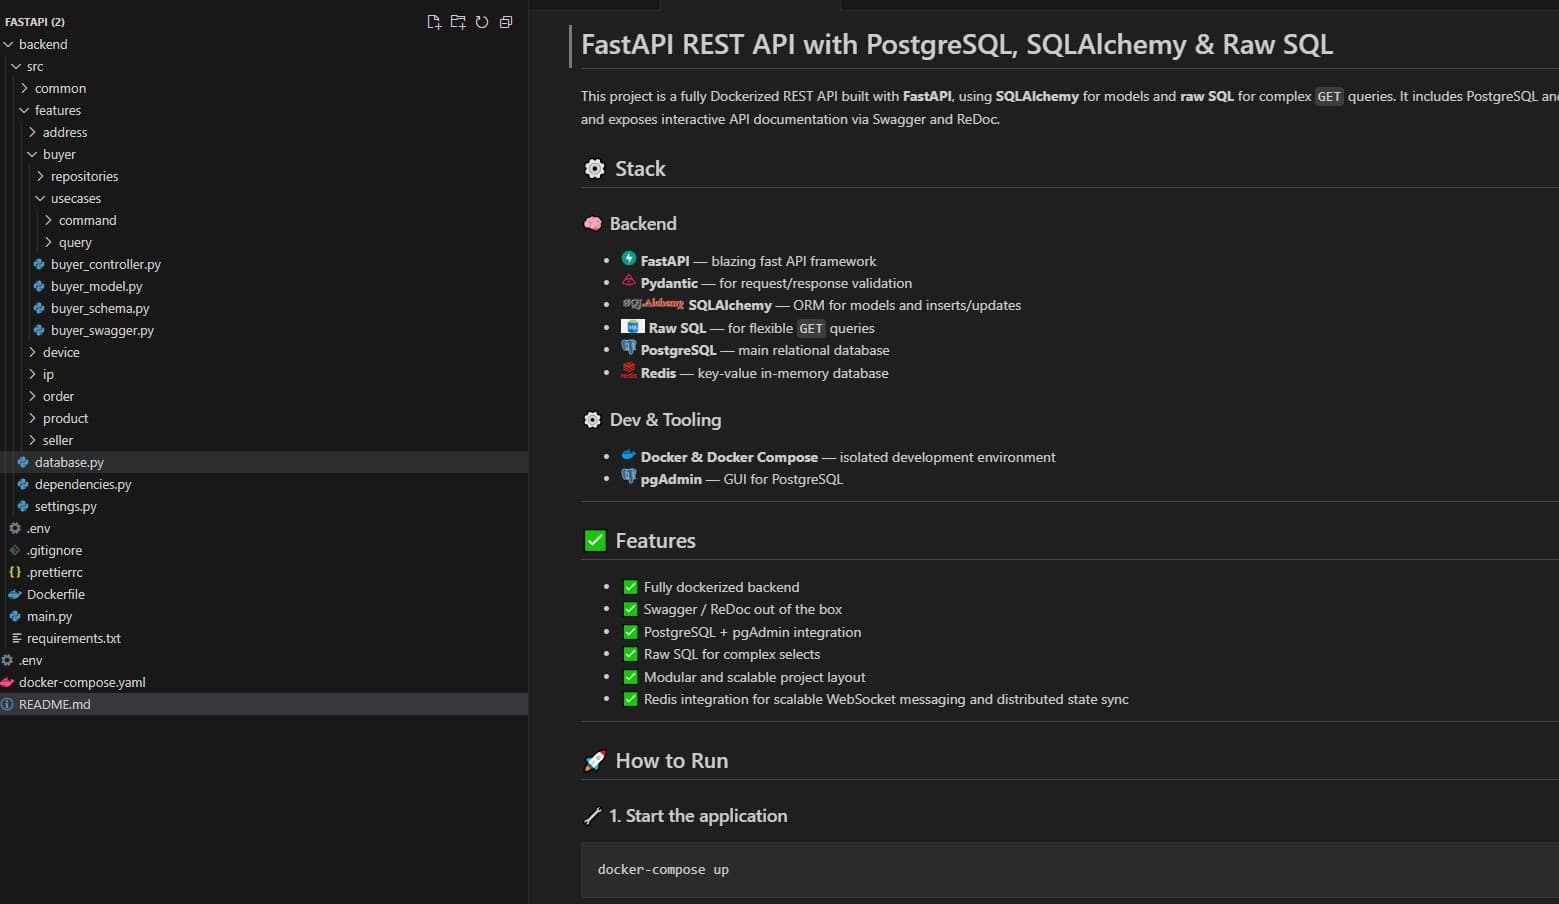
Task: Click the Features heading in preview
Action: click(655, 541)
